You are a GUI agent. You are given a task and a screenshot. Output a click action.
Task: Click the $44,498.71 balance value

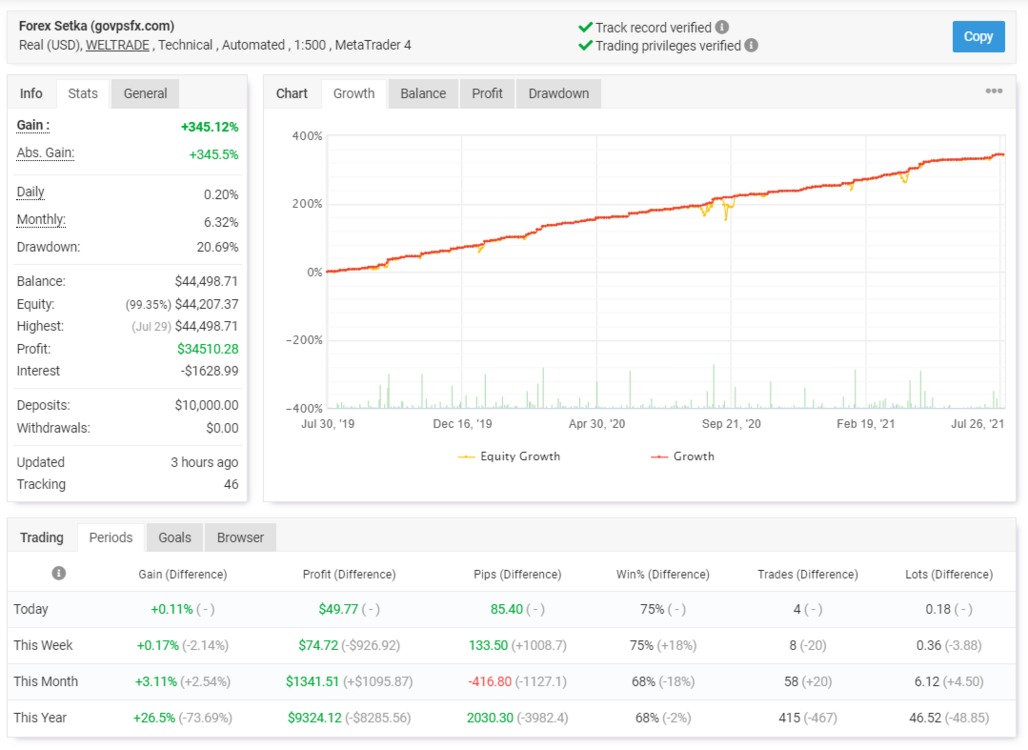point(207,281)
